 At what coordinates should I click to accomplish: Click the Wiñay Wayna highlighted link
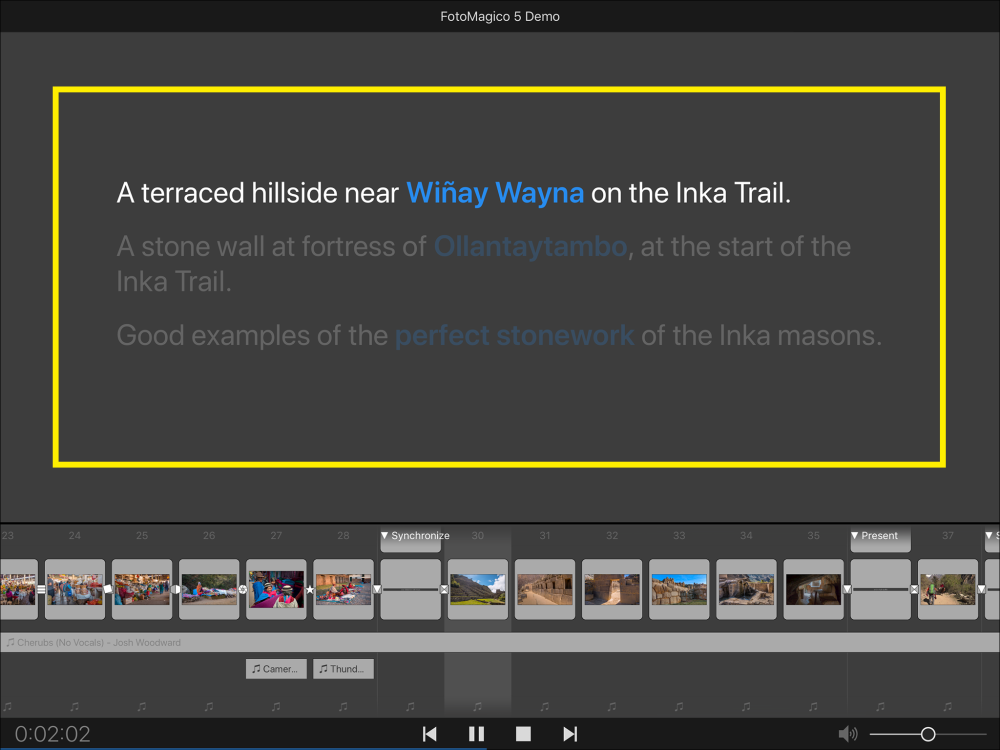point(495,193)
